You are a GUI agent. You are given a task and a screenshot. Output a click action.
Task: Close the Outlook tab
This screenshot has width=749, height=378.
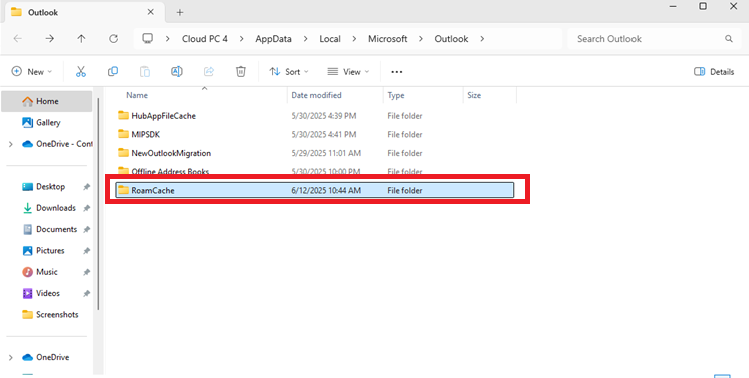tap(150, 12)
